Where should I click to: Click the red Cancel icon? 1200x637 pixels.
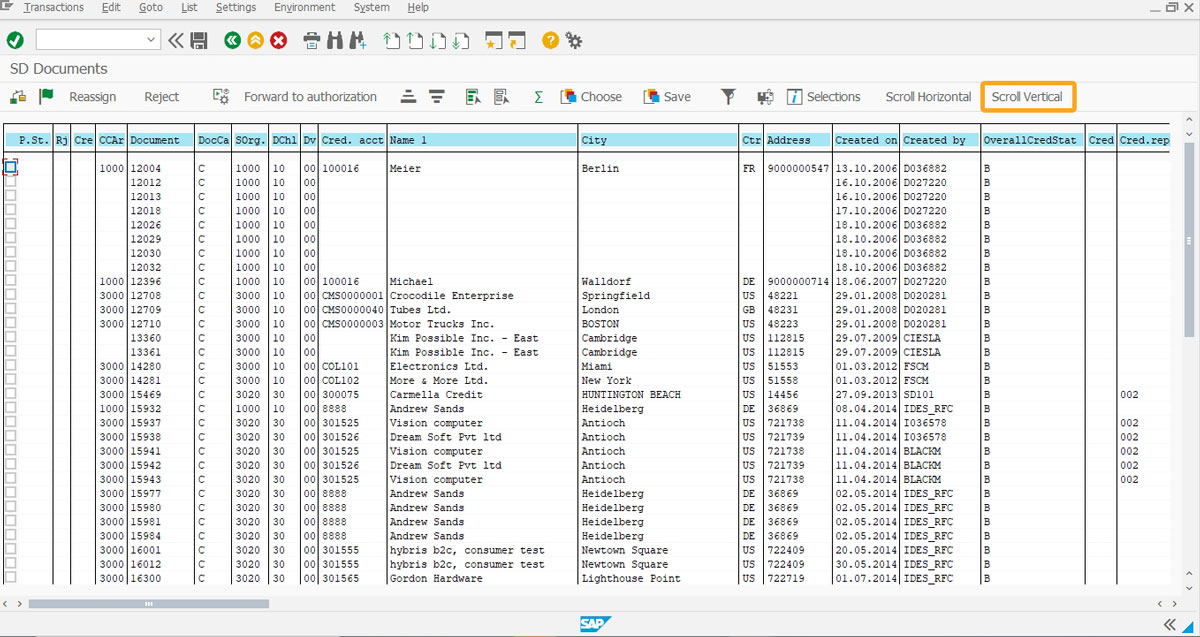pos(279,40)
